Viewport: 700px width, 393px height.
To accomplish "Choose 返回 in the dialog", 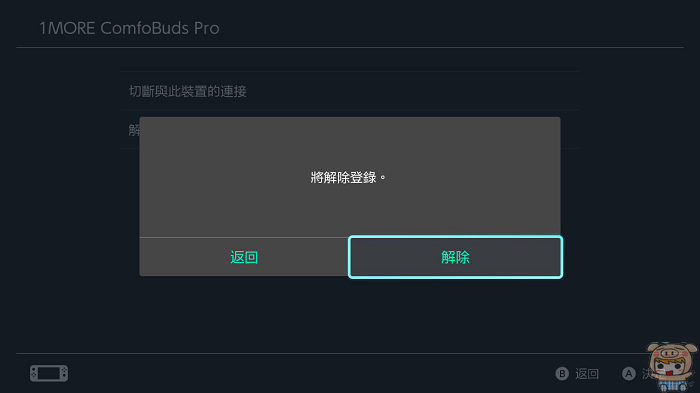I will point(244,257).
